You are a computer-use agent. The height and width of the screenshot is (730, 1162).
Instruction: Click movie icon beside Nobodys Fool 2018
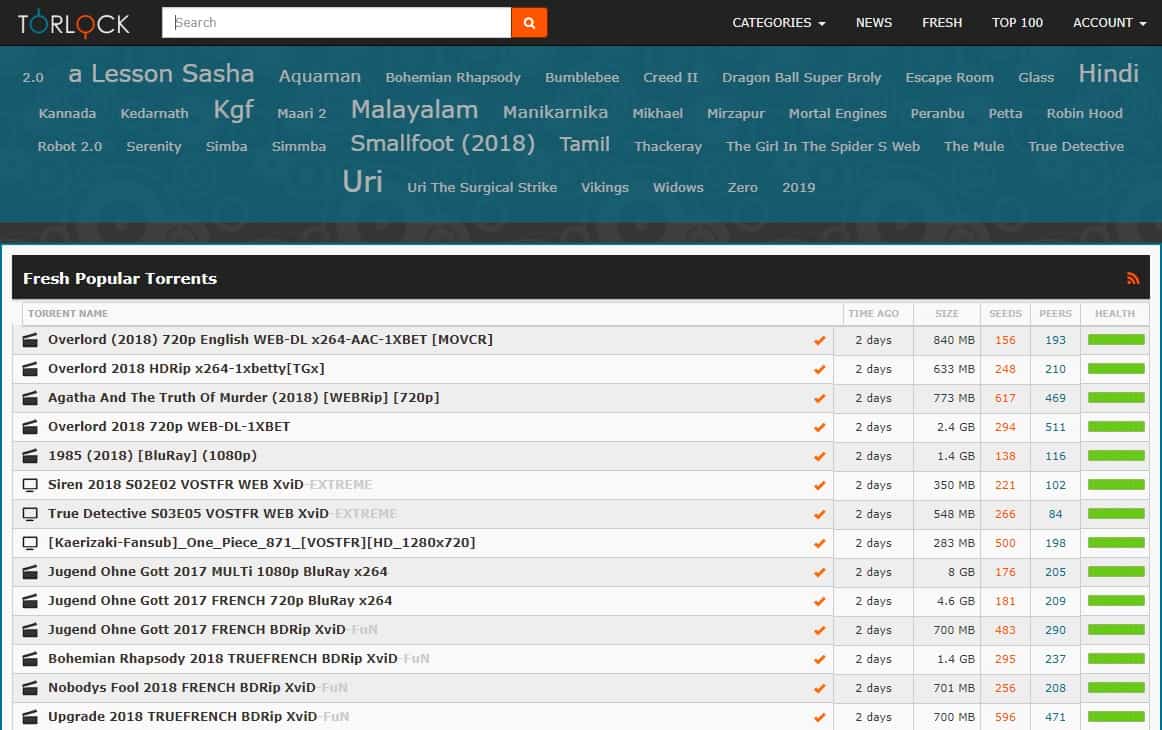tap(30, 688)
